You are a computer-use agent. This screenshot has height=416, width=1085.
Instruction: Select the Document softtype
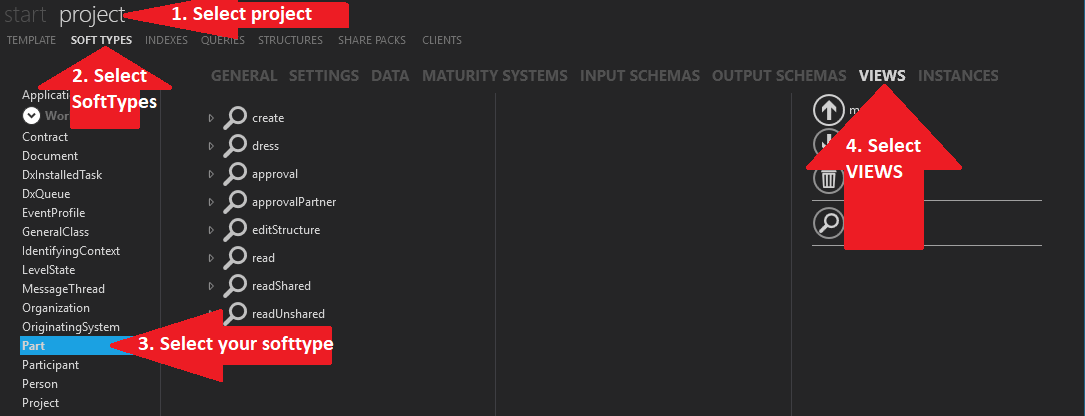click(x=50, y=156)
